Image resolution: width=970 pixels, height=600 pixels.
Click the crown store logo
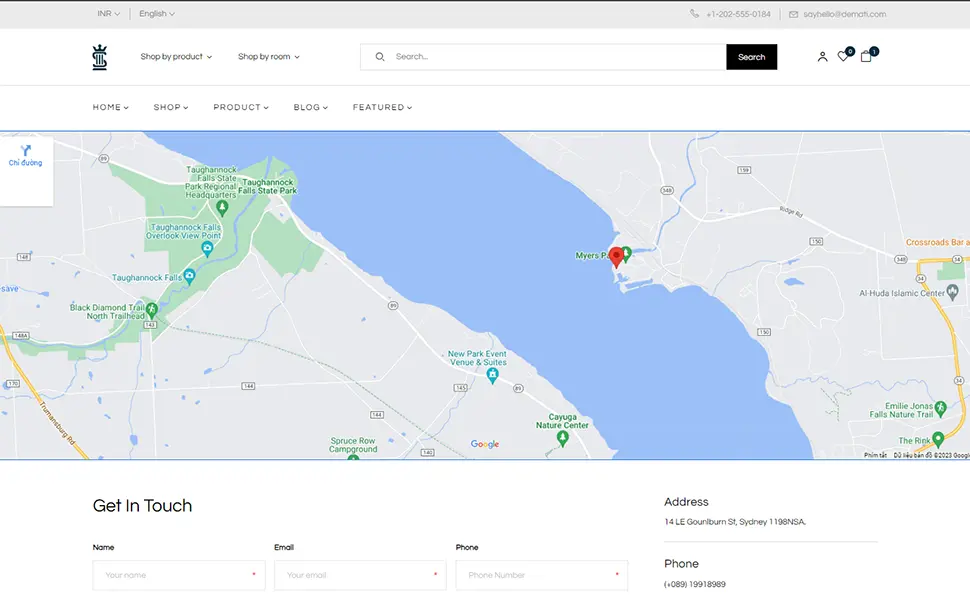tap(99, 57)
